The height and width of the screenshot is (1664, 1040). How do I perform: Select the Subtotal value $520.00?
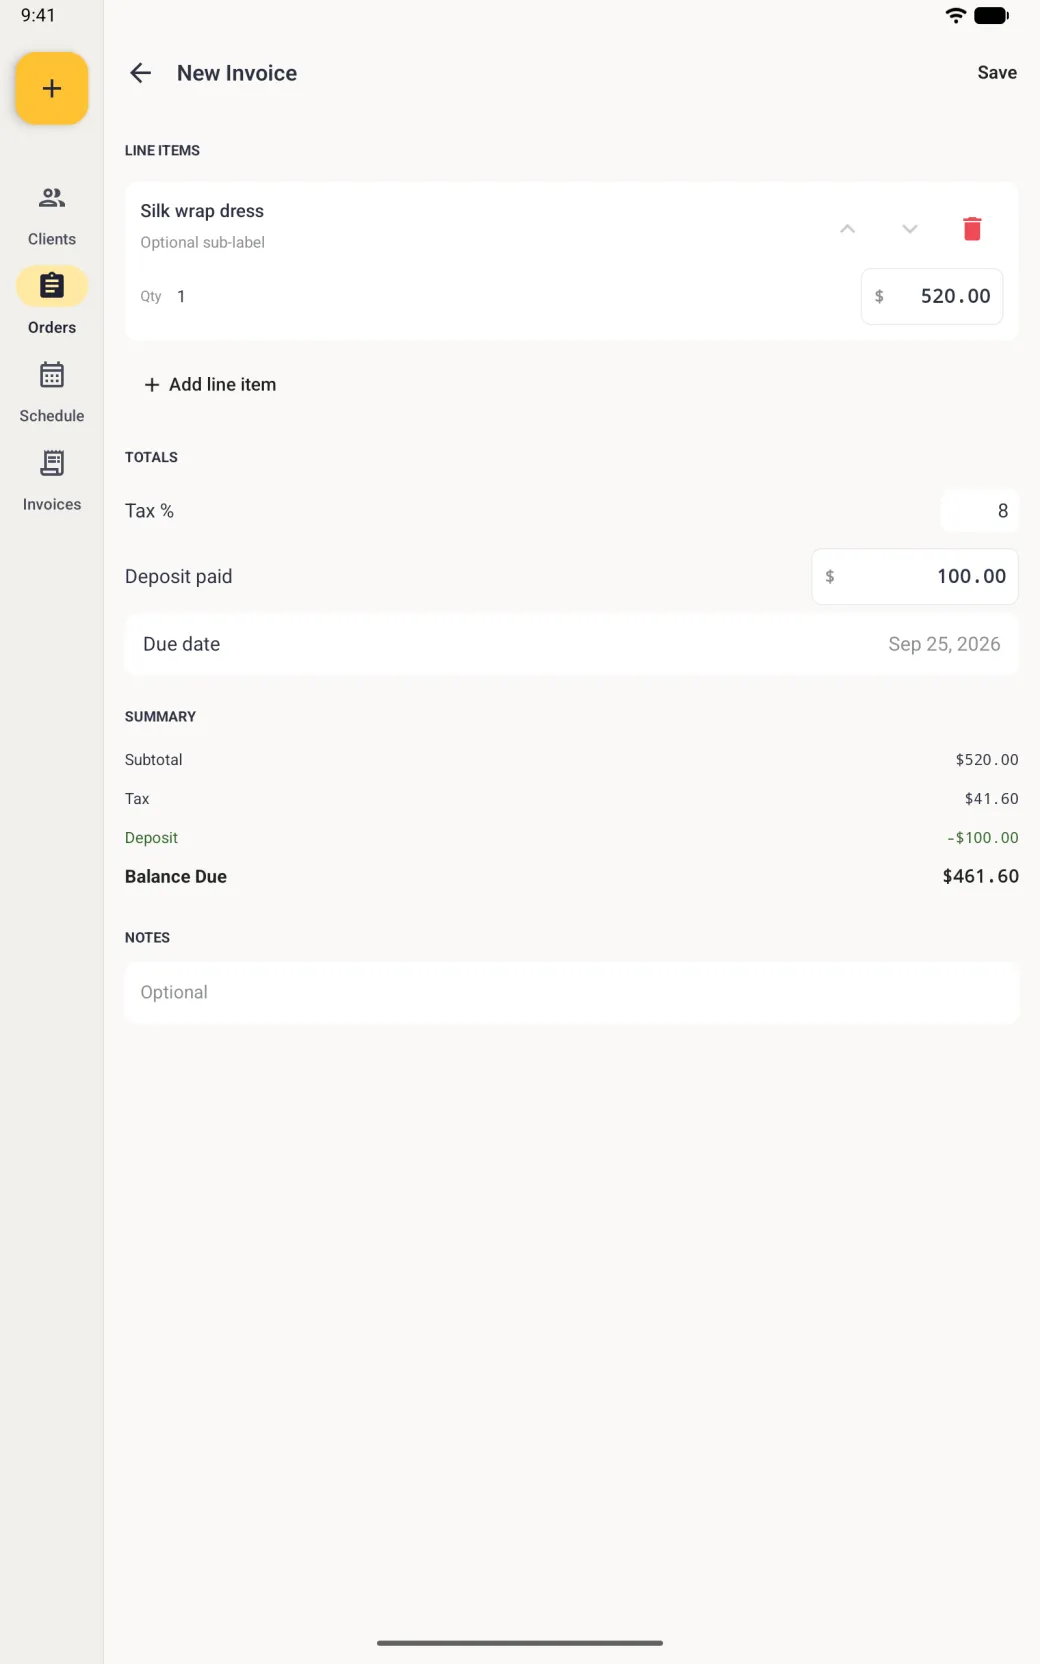click(x=987, y=760)
